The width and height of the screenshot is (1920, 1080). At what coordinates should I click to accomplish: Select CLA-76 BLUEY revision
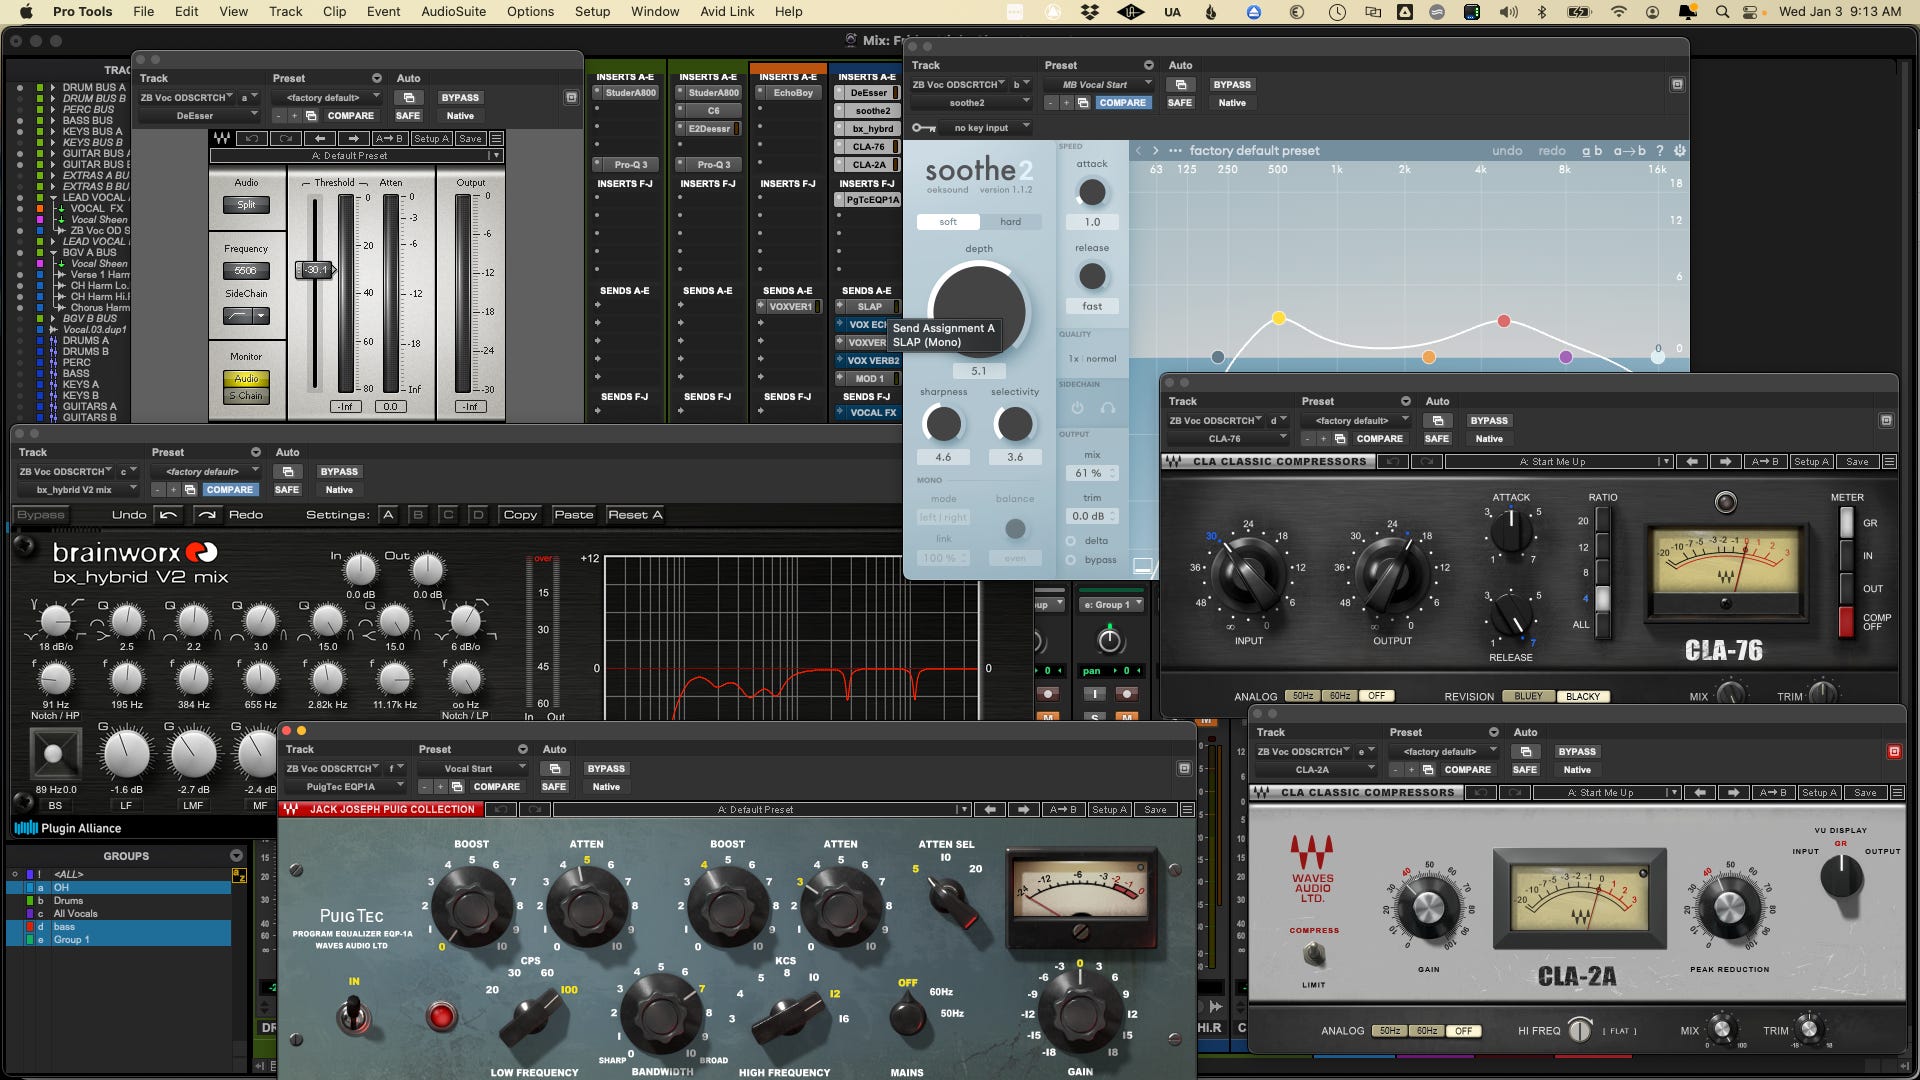pos(1528,696)
